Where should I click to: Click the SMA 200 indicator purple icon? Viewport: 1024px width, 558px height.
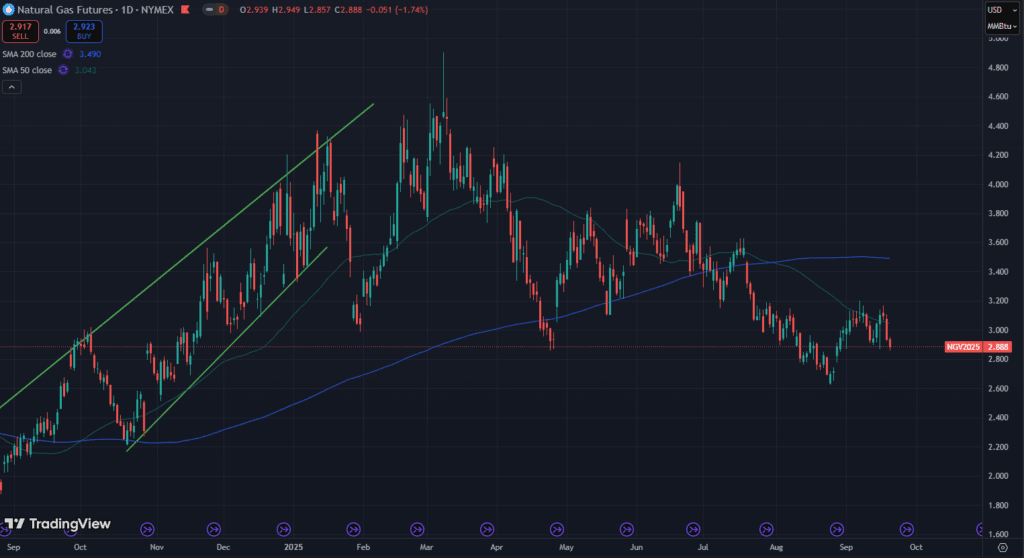(x=68, y=54)
